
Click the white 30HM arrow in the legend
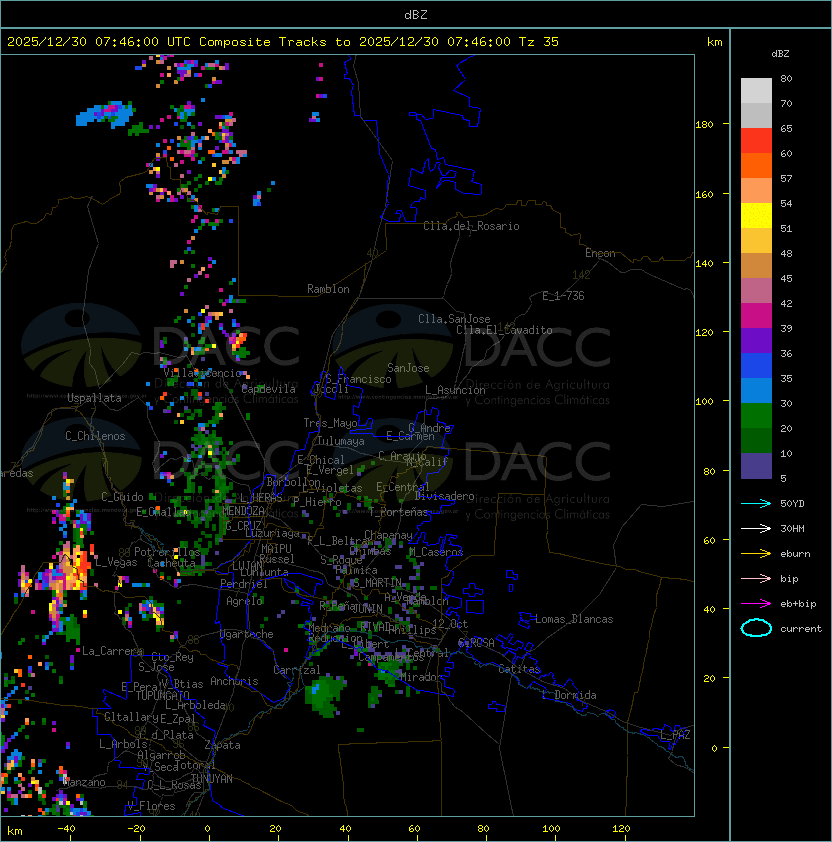pos(756,528)
